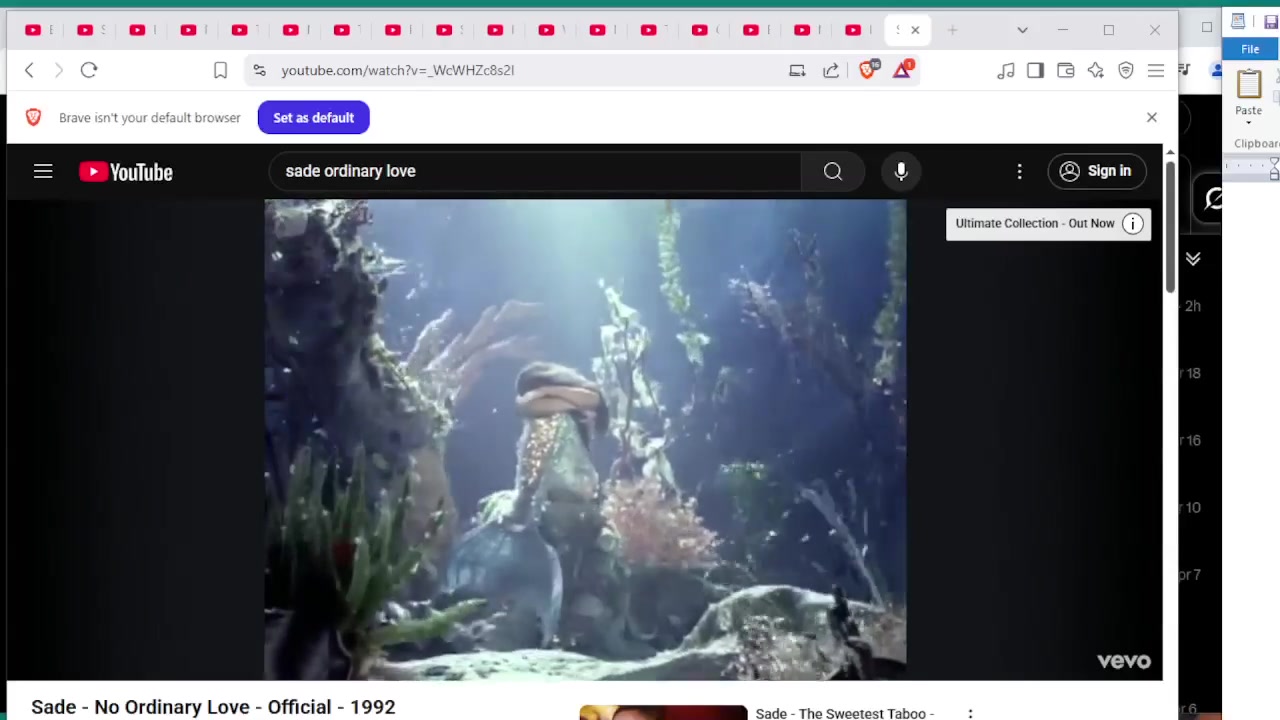
Task: Click the double chevron expander behind the browser
Action: 1193,259
